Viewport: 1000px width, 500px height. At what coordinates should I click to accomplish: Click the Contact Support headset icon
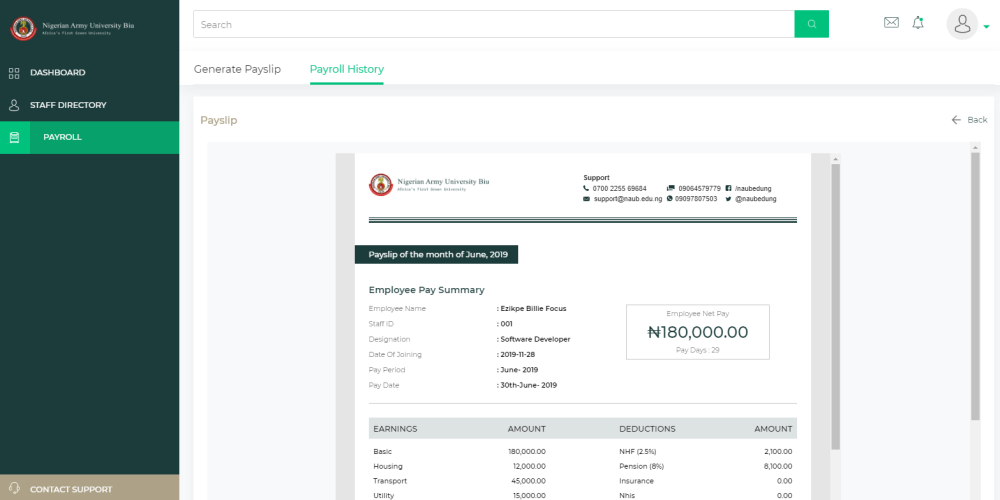15,489
